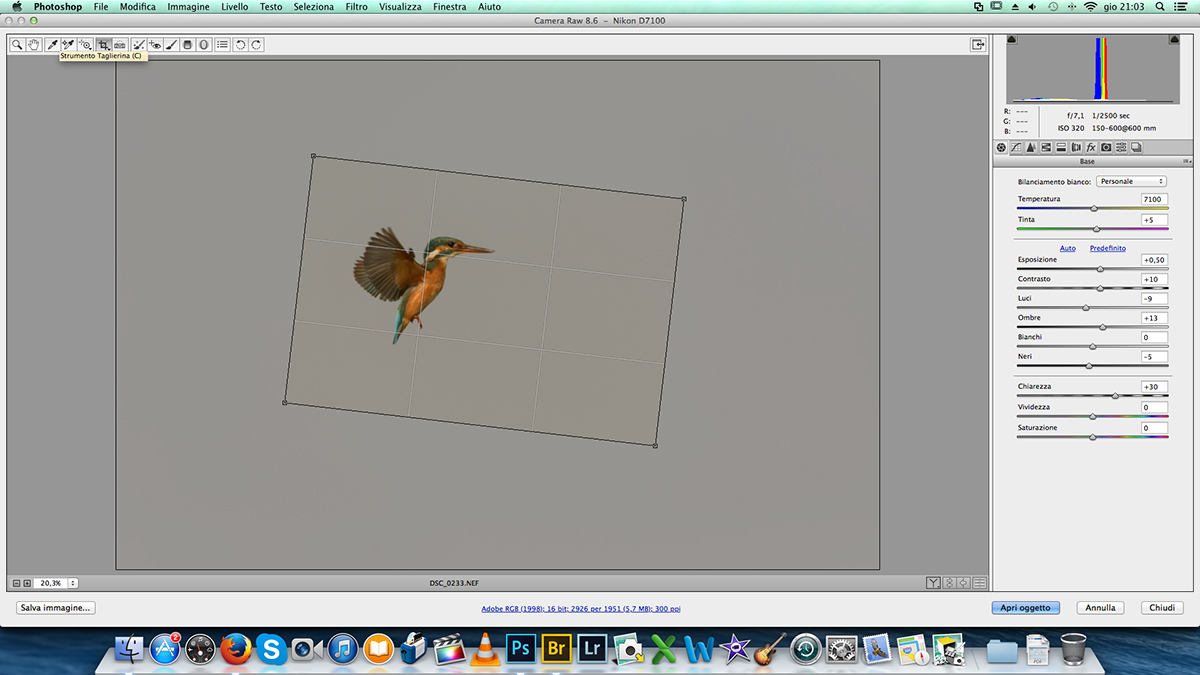Screen dimensions: 1200x675
Task: Select the Straighten tool
Action: click(120, 45)
